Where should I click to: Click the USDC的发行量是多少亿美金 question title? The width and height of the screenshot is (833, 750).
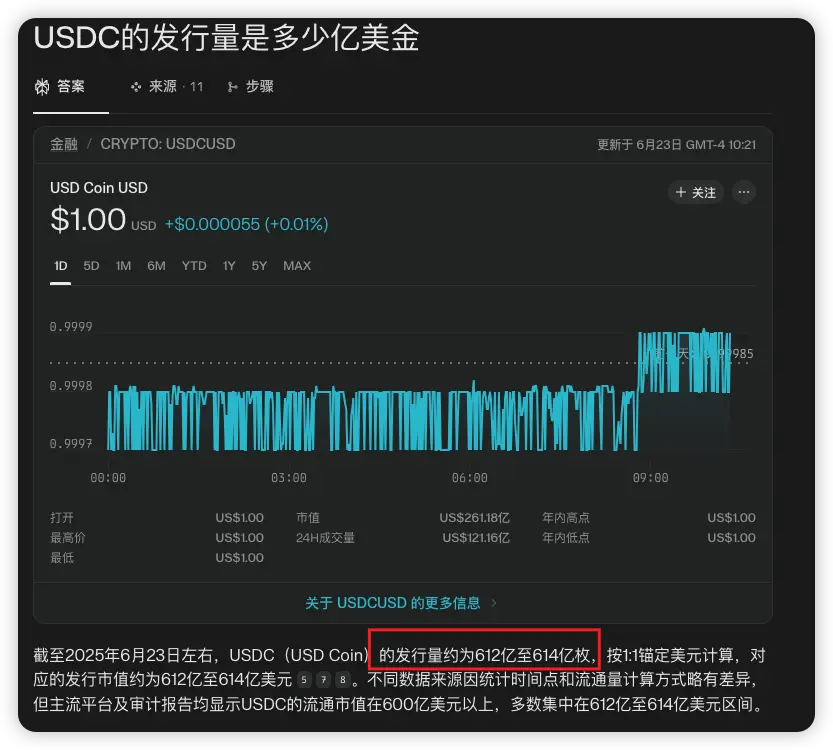pos(227,38)
